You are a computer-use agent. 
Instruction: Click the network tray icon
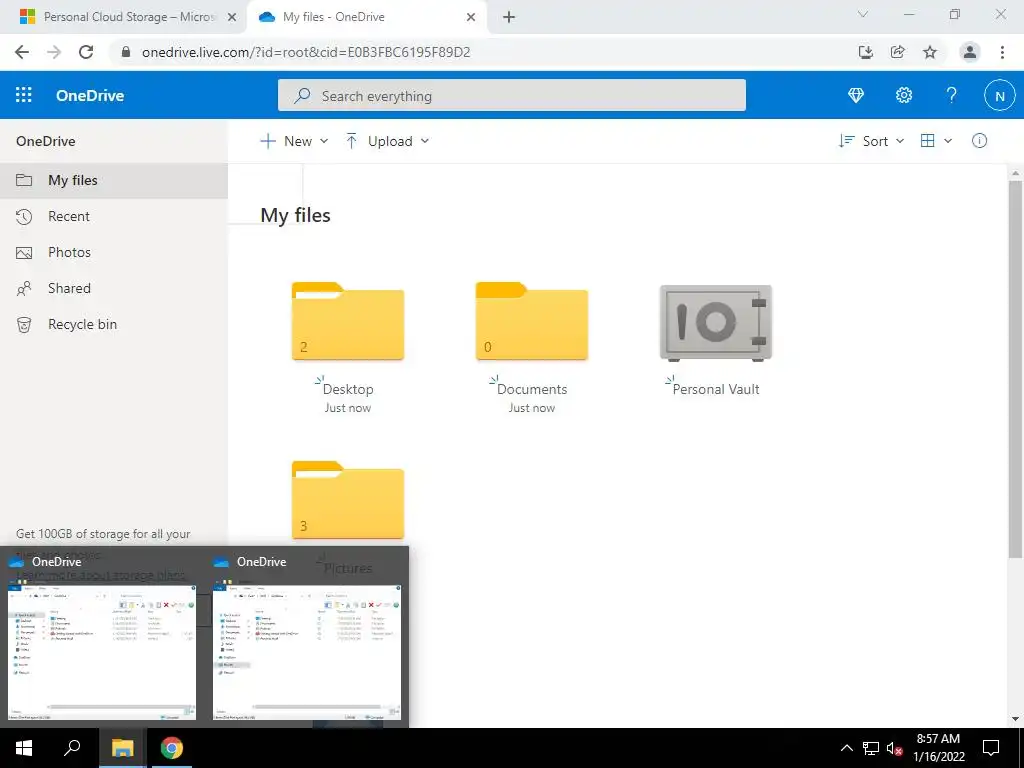[871, 748]
